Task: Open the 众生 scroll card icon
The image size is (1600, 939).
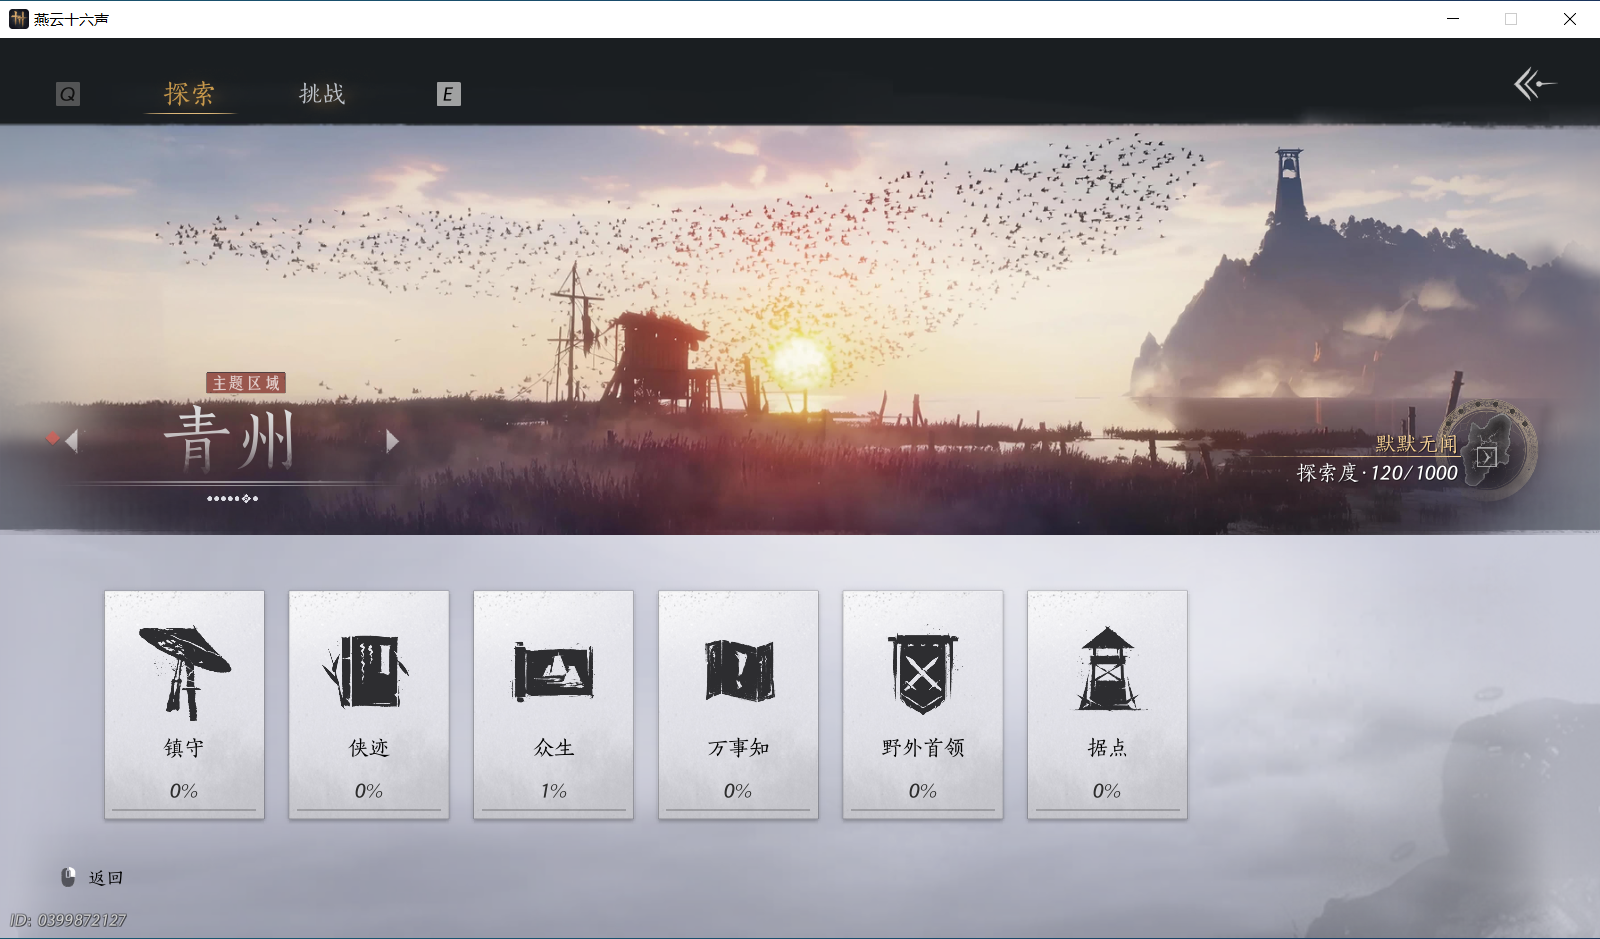Action: coord(553,671)
